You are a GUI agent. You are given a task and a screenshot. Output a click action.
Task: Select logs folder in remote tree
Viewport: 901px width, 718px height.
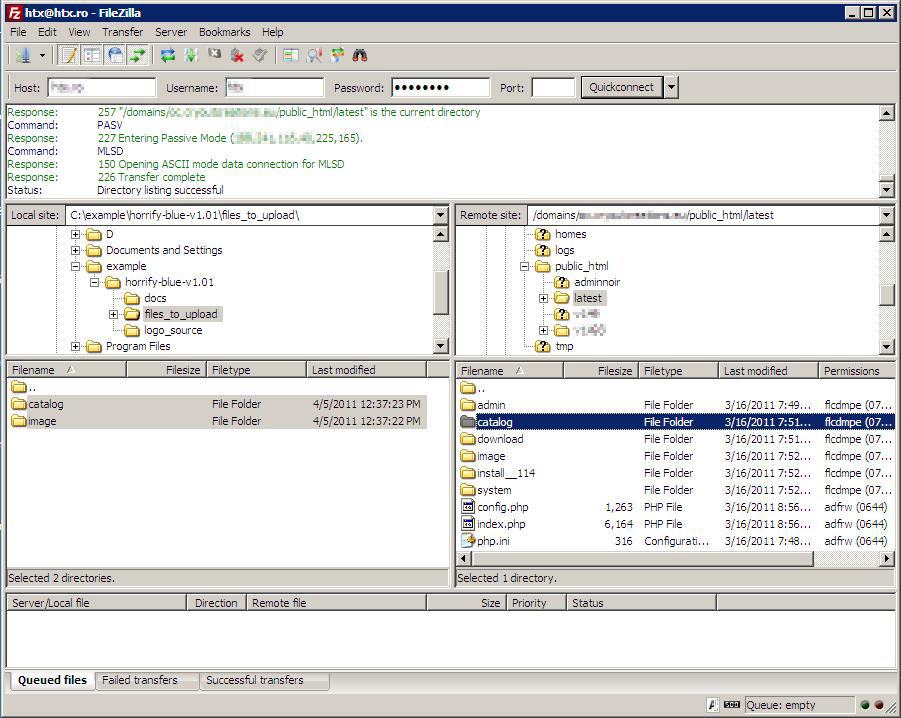(x=564, y=250)
